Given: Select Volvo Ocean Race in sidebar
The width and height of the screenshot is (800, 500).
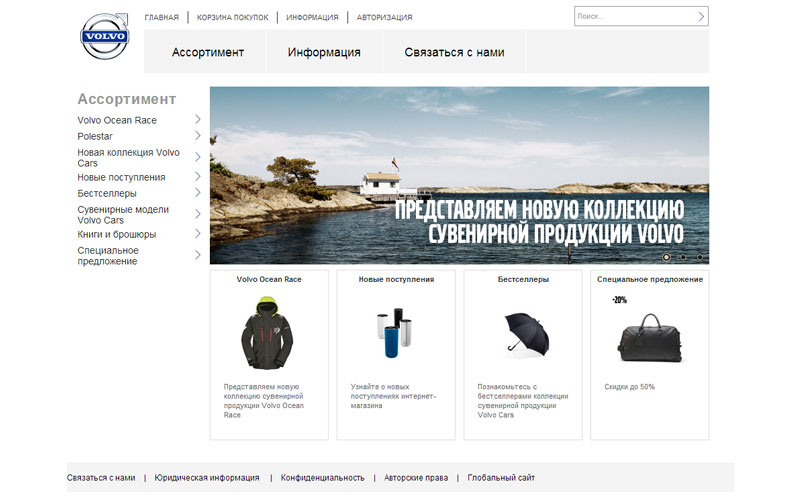Looking at the screenshot, I should click(117, 120).
